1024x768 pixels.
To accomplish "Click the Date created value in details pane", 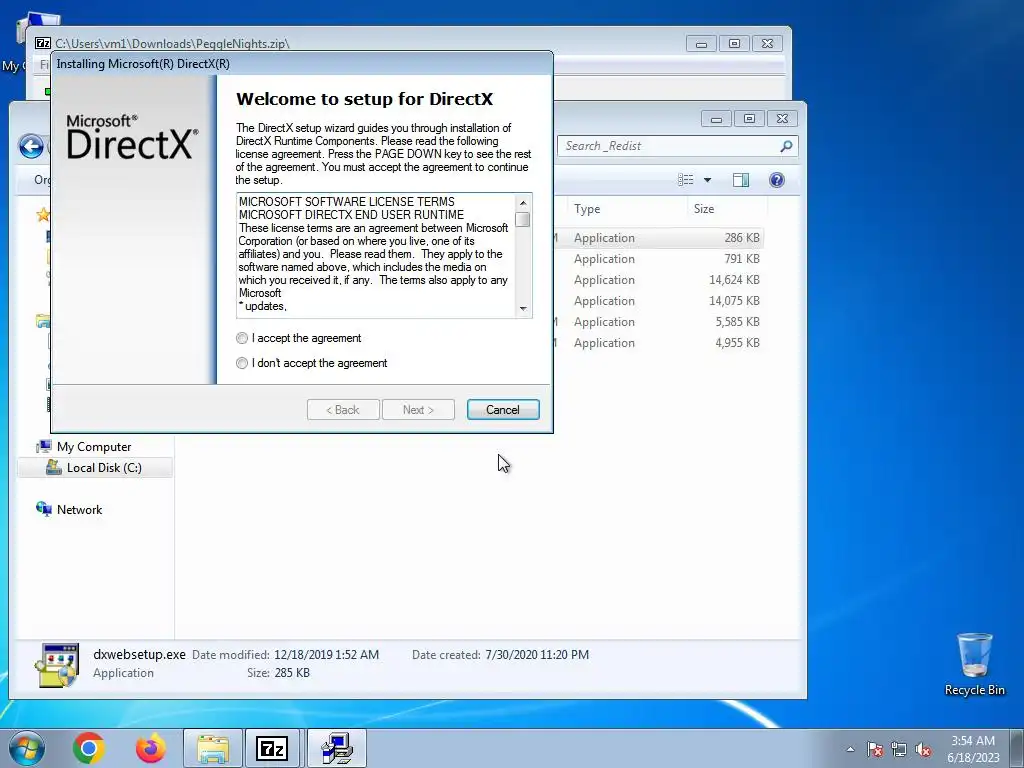I will tap(537, 654).
